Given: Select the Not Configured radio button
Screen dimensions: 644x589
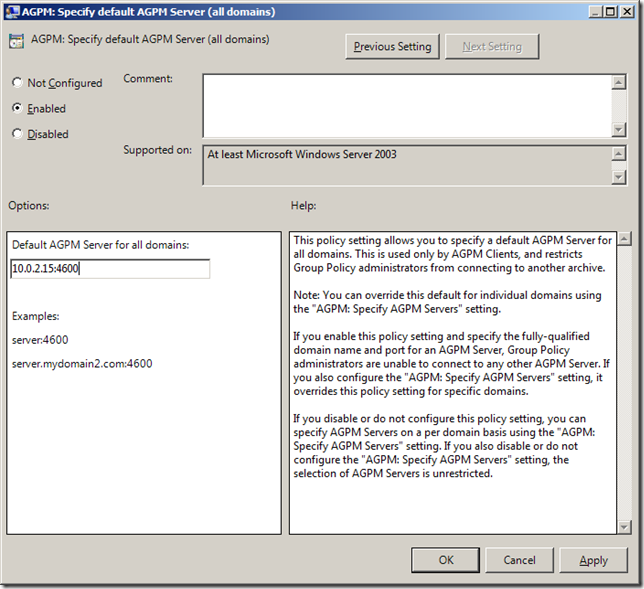Looking at the screenshot, I should pos(18,83).
